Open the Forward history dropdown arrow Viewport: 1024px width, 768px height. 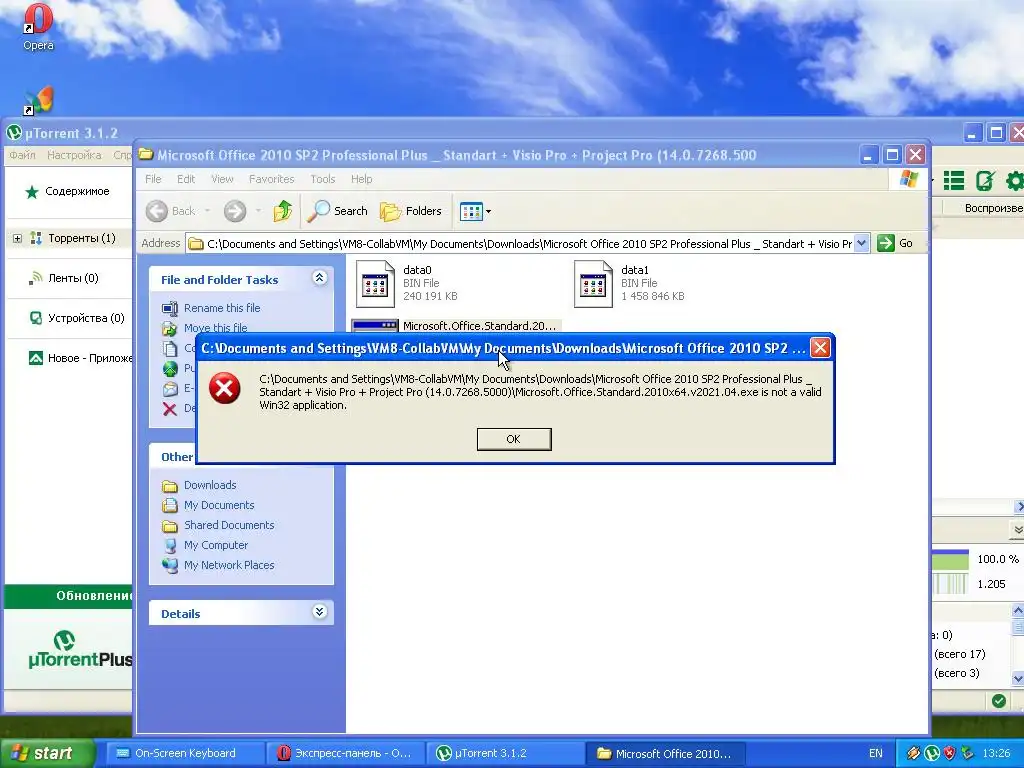pos(258,211)
